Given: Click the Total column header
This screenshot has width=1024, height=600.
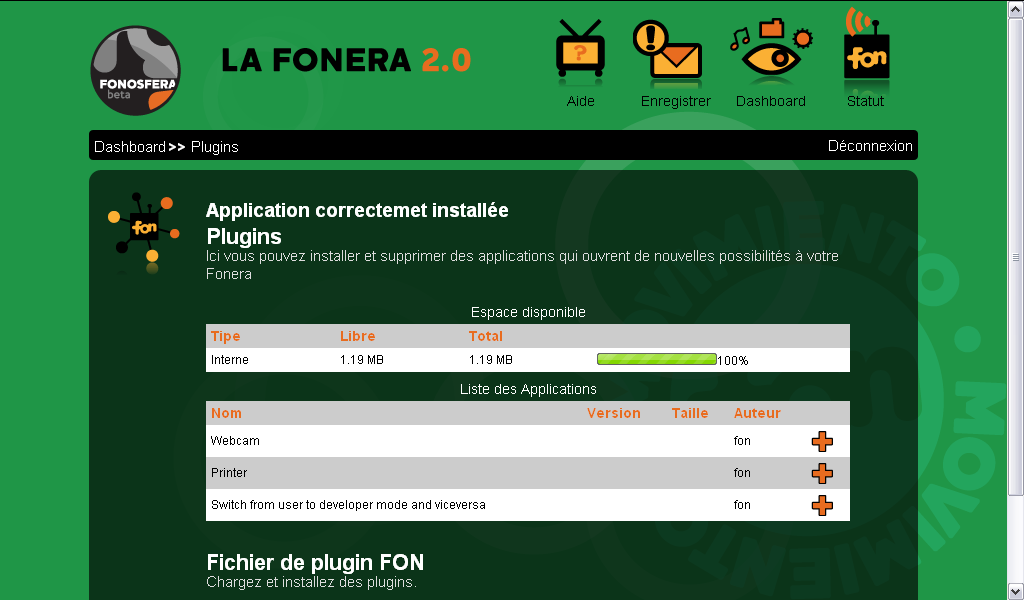Looking at the screenshot, I should [485, 336].
